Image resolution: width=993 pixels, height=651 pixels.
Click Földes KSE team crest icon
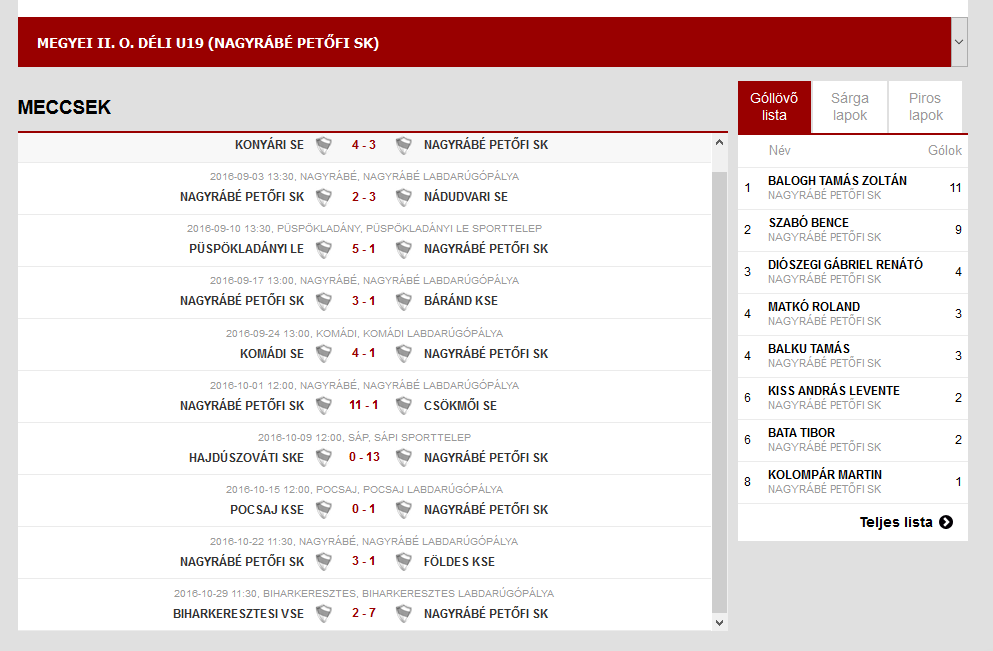[403, 561]
